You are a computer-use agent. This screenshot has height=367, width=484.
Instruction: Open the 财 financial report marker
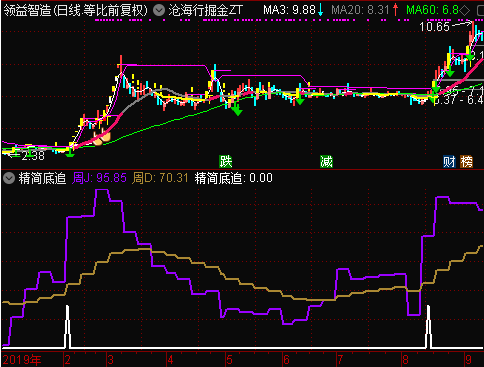click(449, 162)
